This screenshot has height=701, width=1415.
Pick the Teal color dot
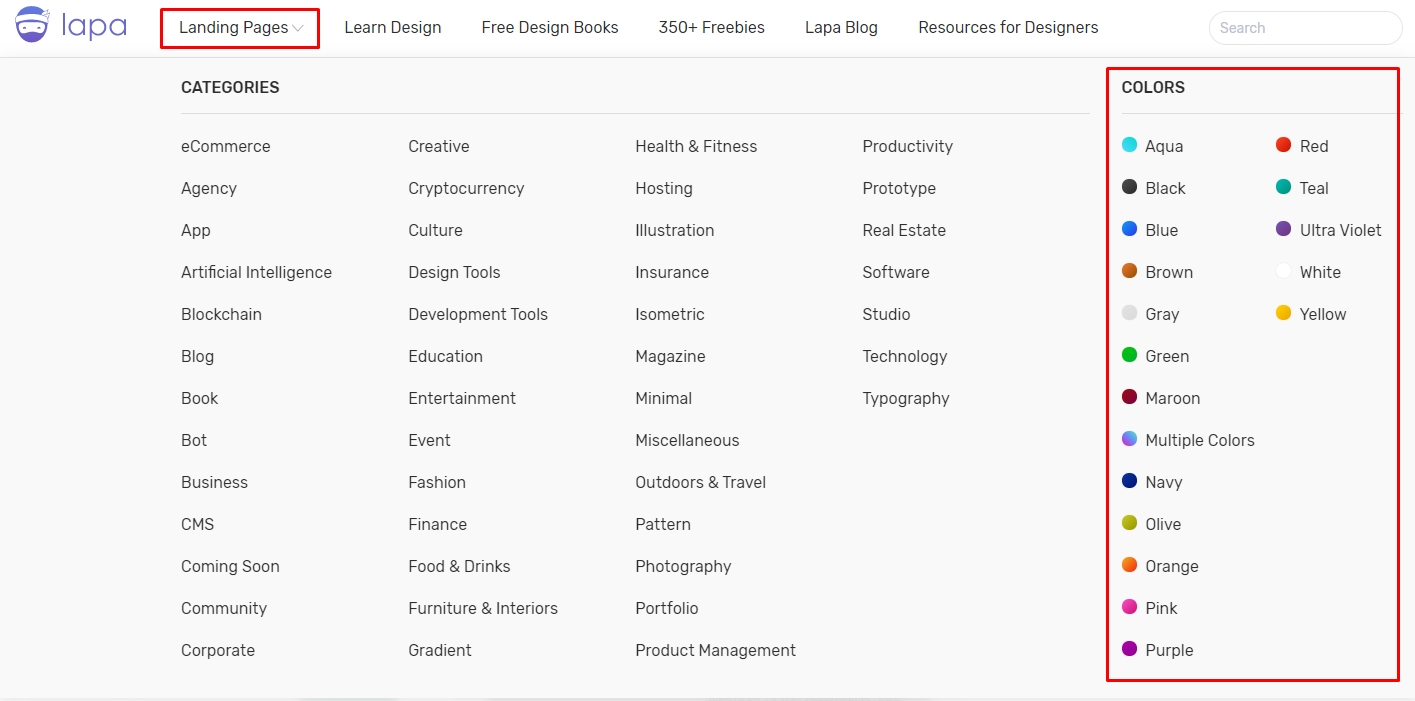(1284, 187)
